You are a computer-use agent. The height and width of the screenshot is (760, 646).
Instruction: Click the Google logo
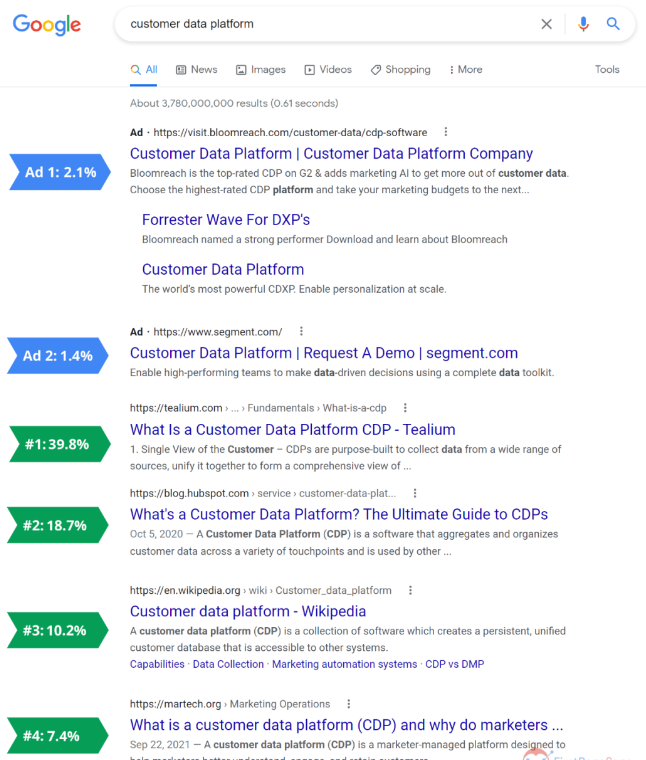coord(47,24)
